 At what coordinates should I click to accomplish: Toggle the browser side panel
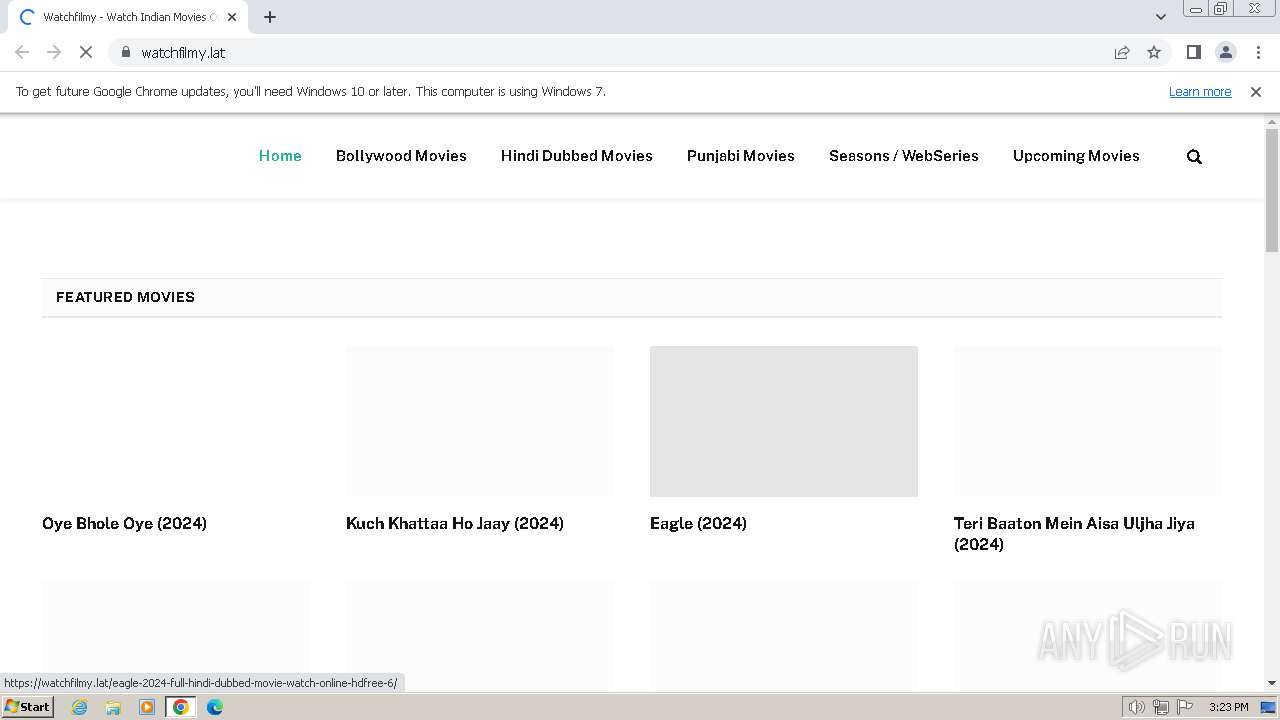tap(1193, 52)
